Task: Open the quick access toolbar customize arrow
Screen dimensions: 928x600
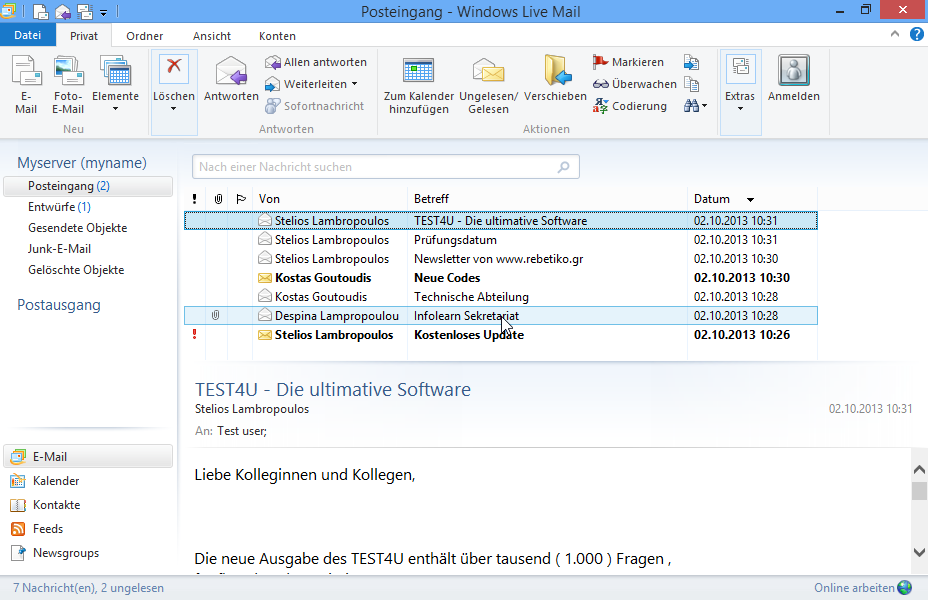Action: click(x=104, y=12)
